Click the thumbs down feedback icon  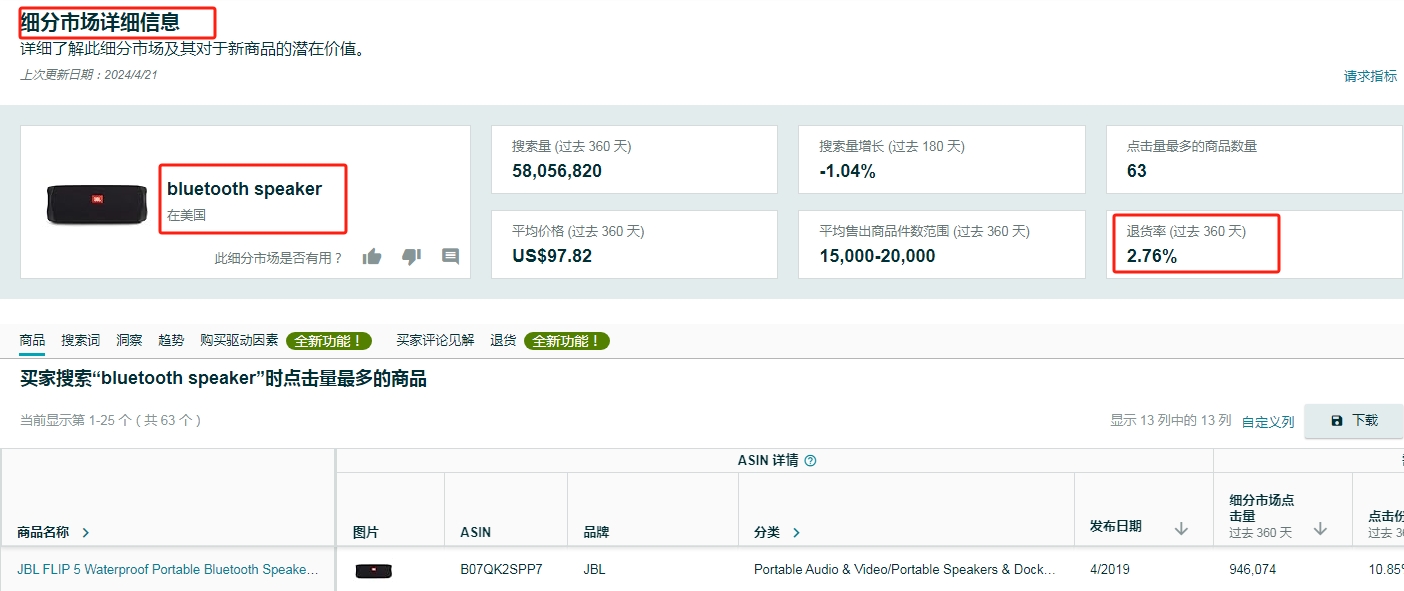(411, 257)
